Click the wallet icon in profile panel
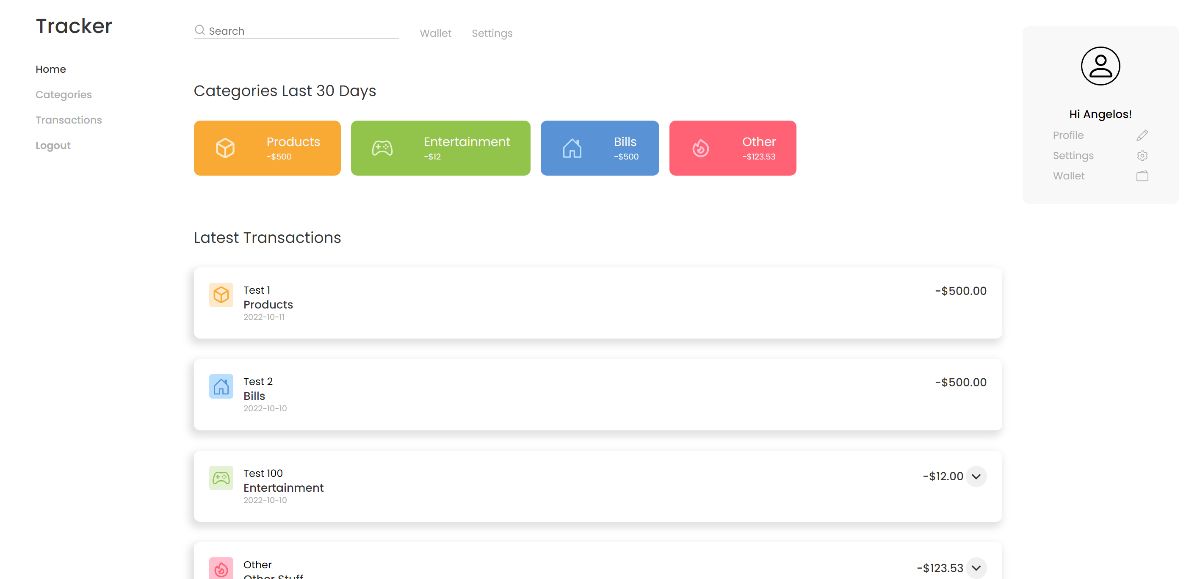1200x579 pixels. pos(1142,176)
